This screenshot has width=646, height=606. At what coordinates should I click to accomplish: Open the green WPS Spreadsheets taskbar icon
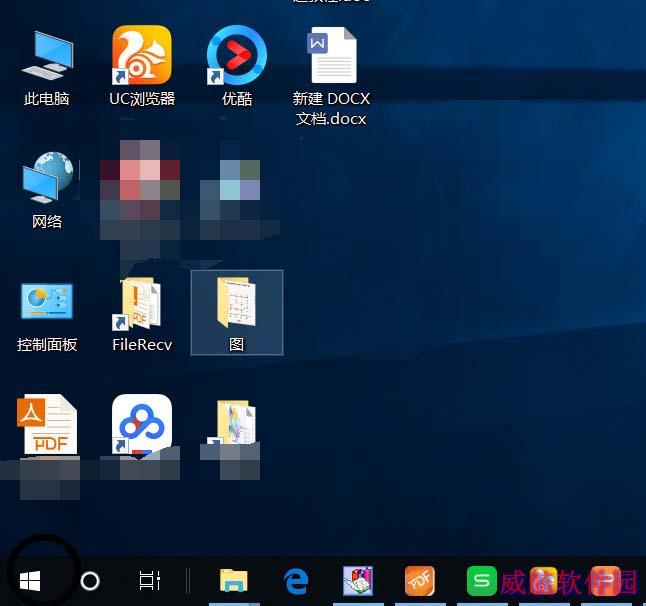482,581
